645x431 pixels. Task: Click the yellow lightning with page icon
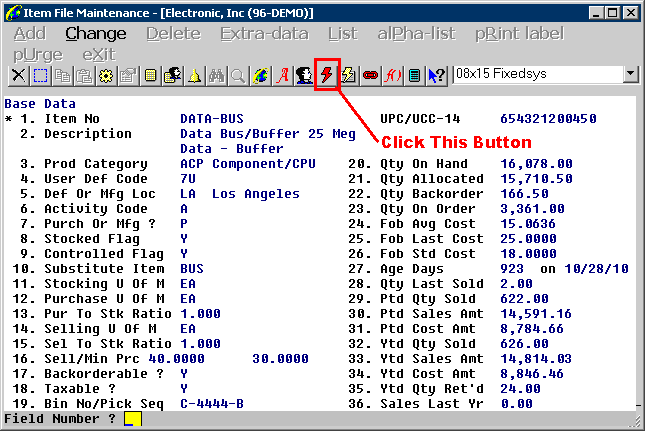(348, 76)
